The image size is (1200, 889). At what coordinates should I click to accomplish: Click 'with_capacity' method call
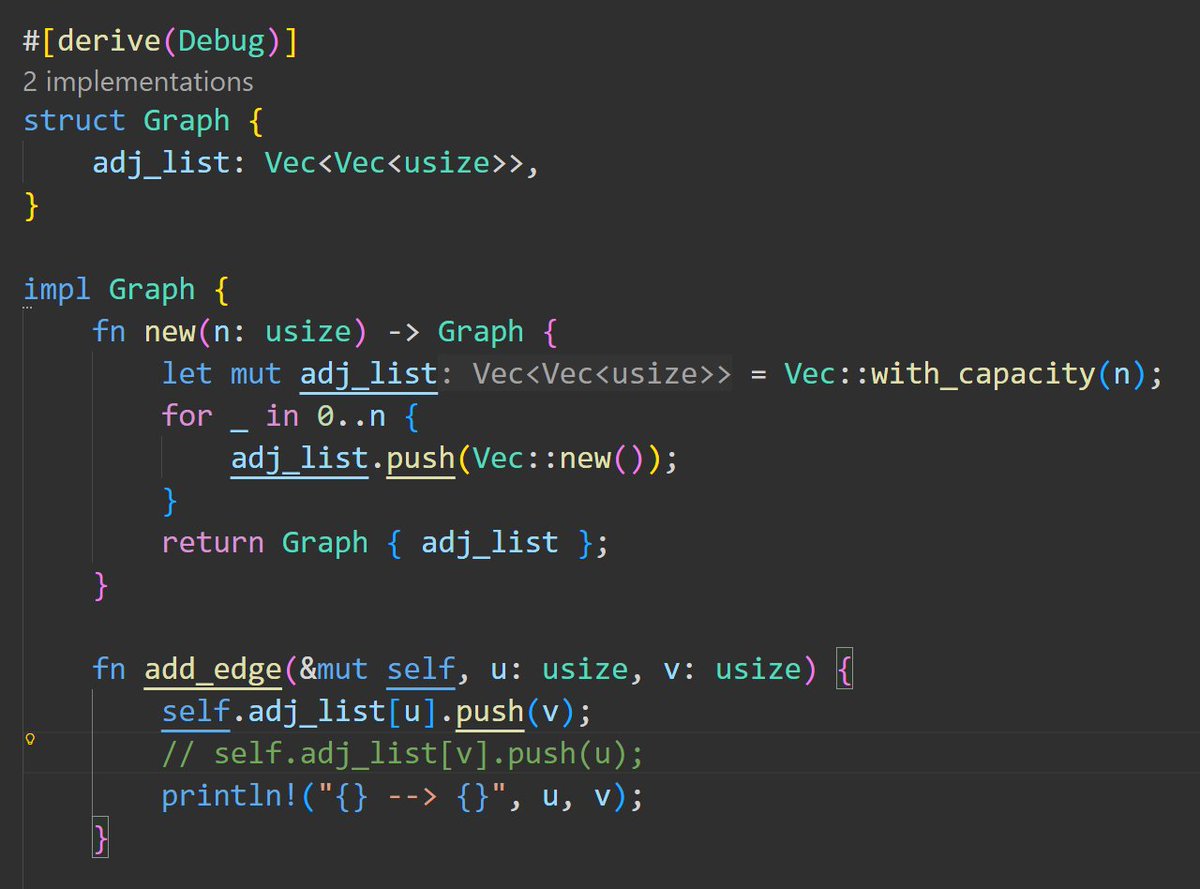(x=982, y=374)
